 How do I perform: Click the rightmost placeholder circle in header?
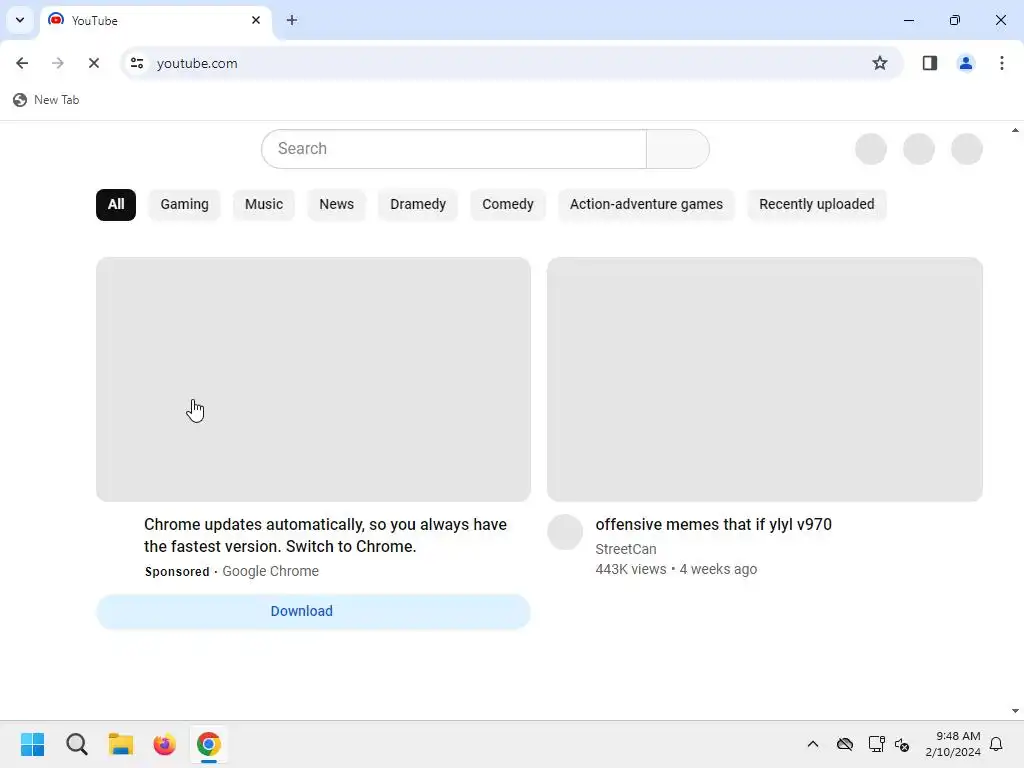(967, 149)
